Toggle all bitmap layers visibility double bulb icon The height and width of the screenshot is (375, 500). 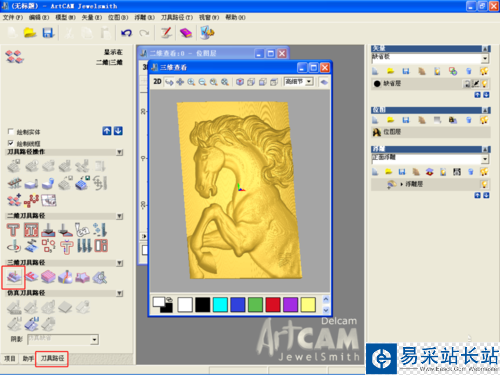click(x=484, y=120)
